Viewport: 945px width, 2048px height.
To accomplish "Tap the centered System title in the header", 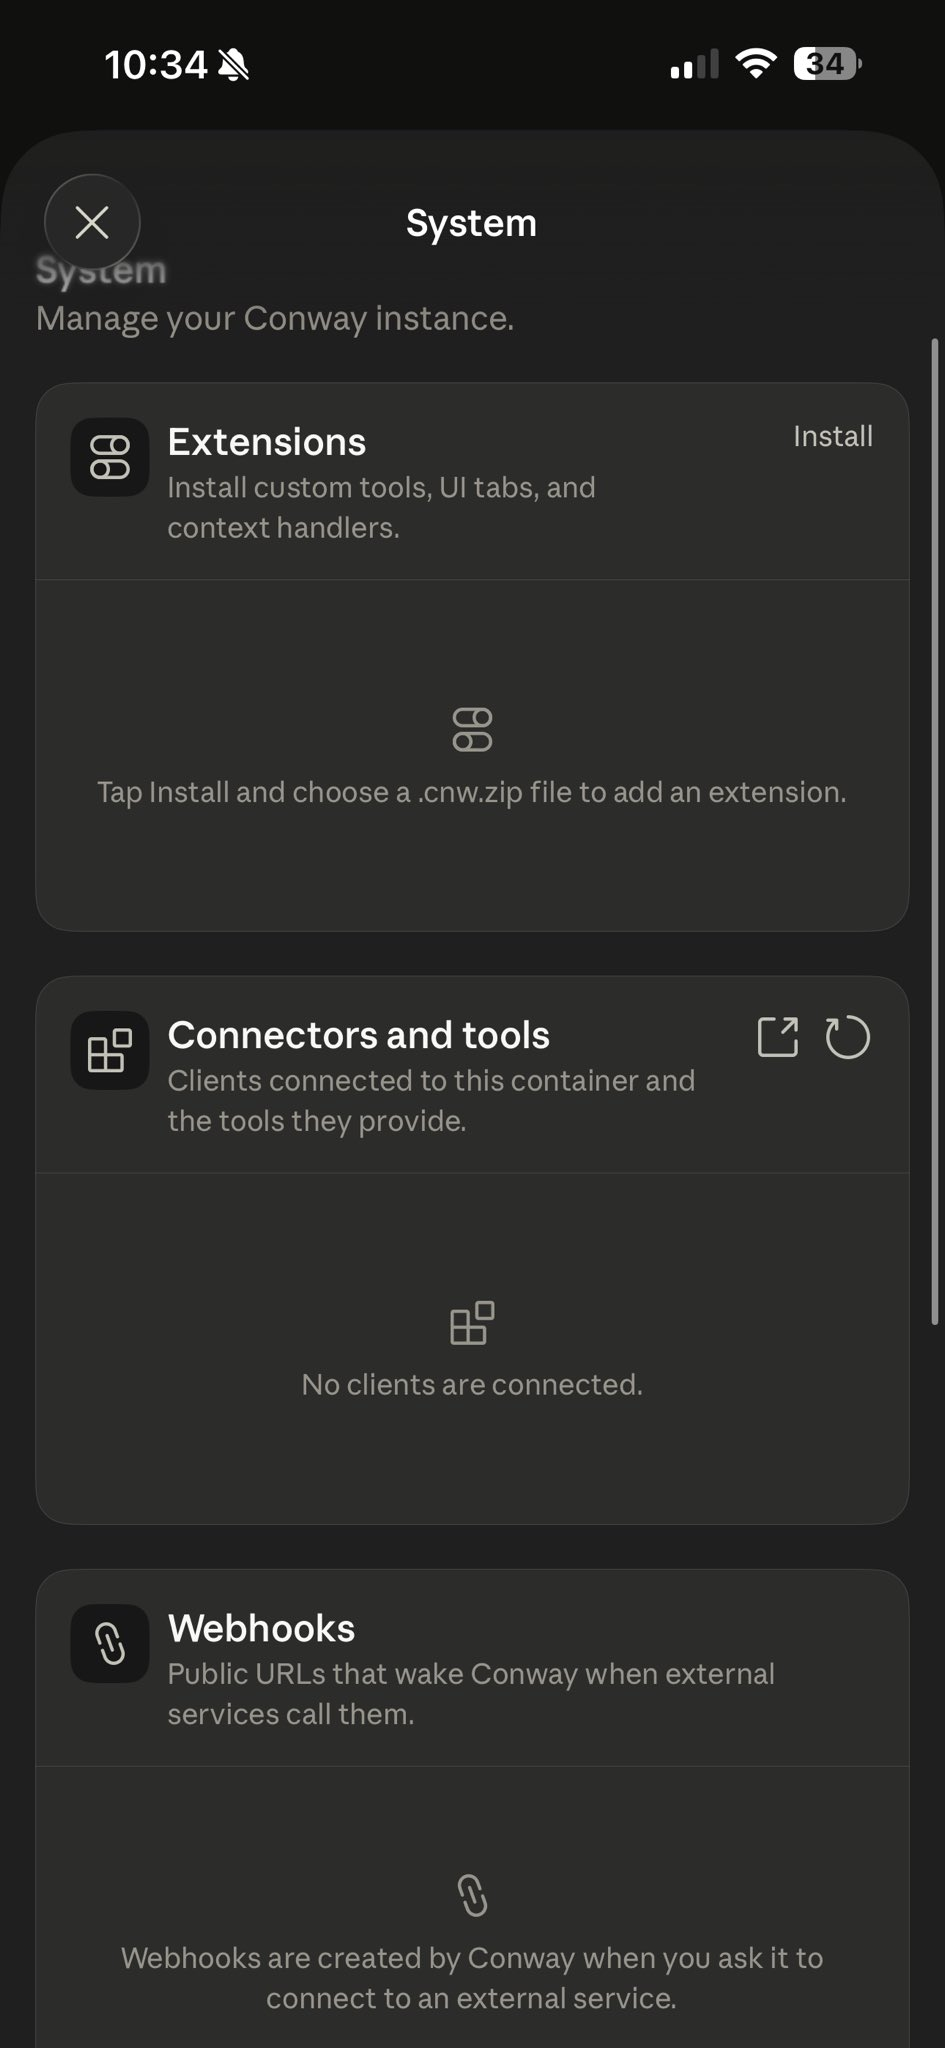I will click(x=471, y=223).
